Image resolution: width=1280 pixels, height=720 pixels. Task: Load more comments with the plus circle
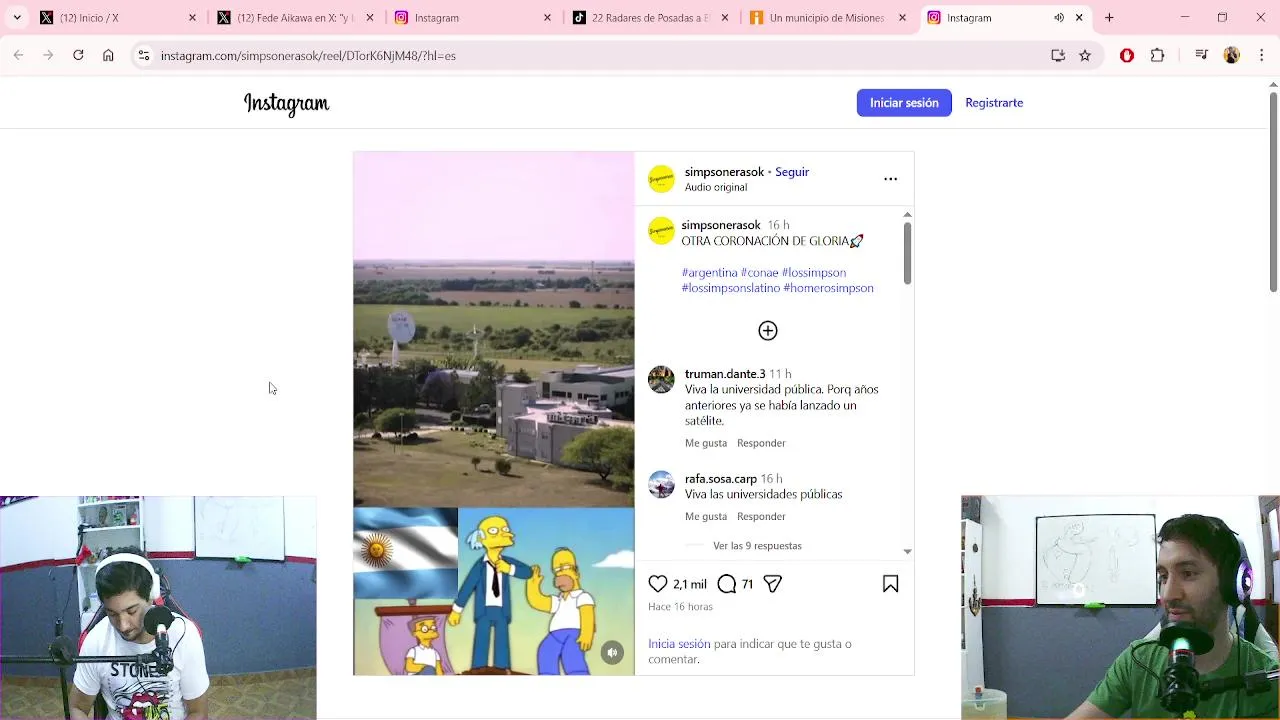point(768,331)
